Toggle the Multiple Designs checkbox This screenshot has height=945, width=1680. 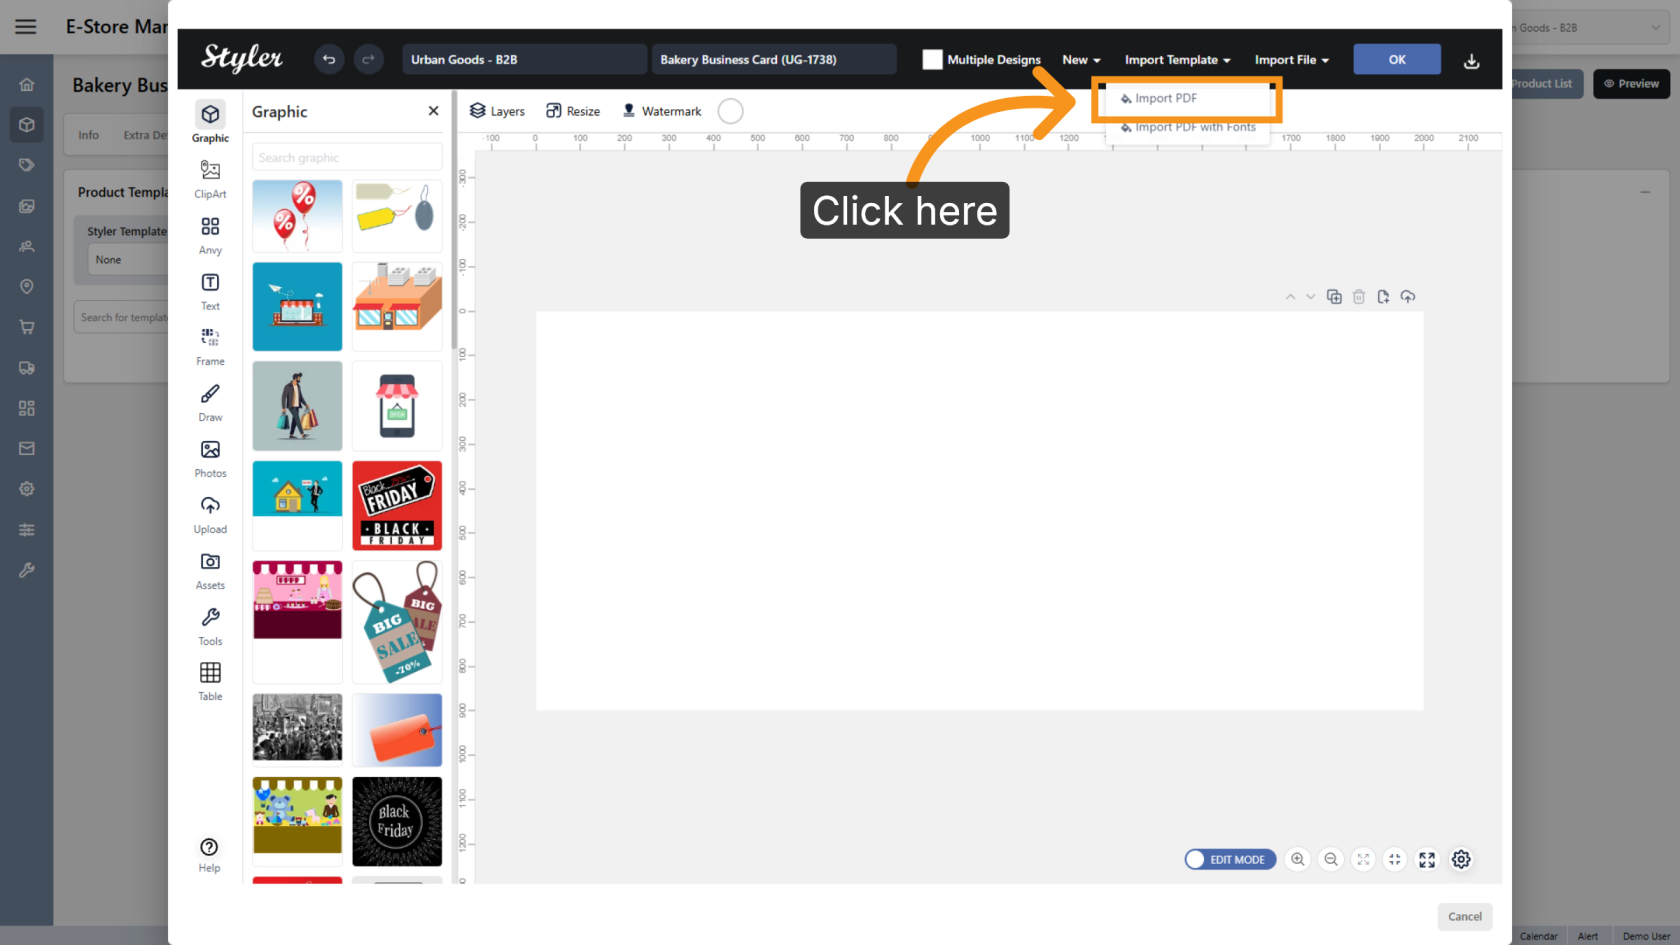[932, 60]
